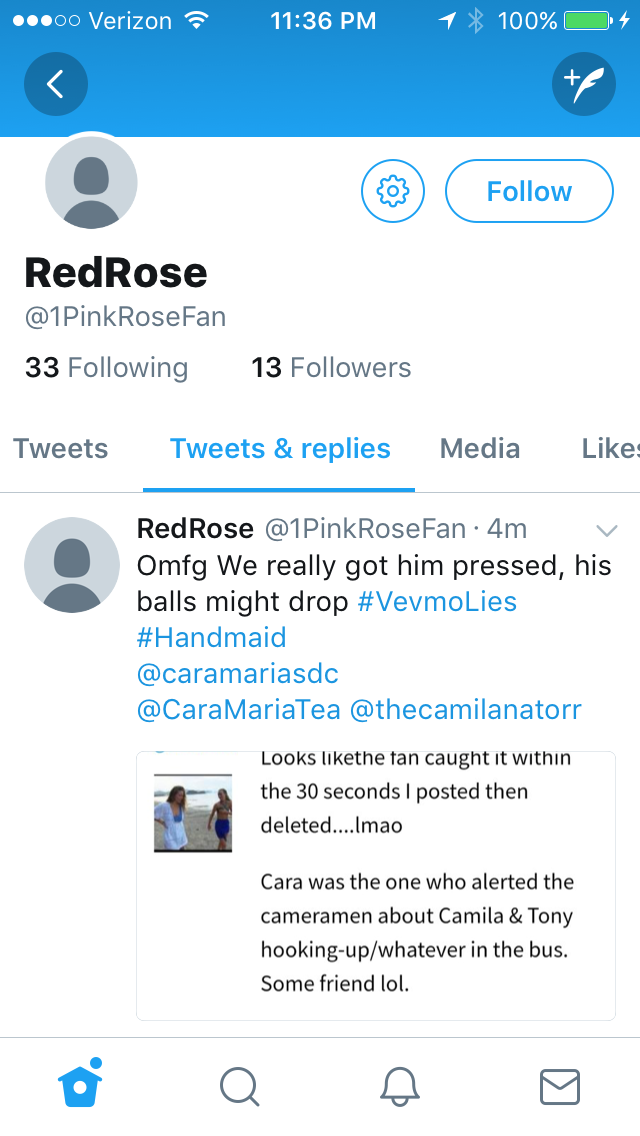Open profile settings gear icon
The width and height of the screenshot is (640, 1136).
coord(393,191)
